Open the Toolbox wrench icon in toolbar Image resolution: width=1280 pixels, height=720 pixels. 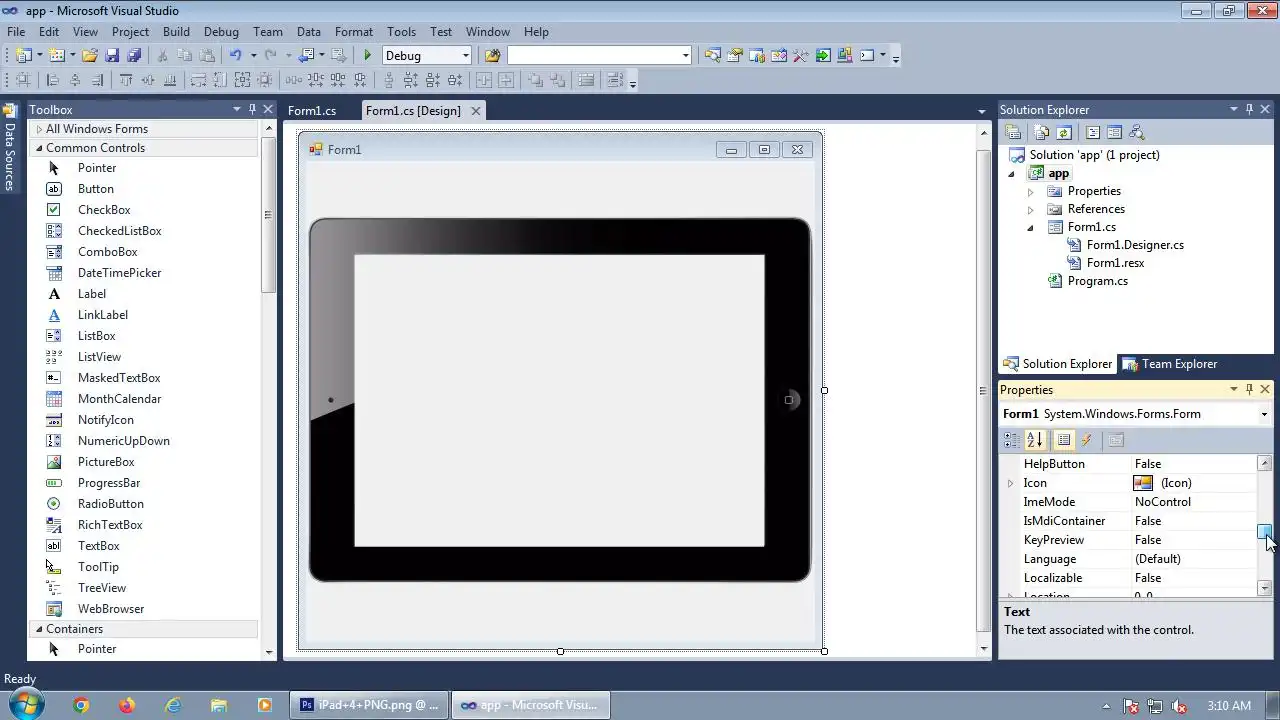[800, 56]
